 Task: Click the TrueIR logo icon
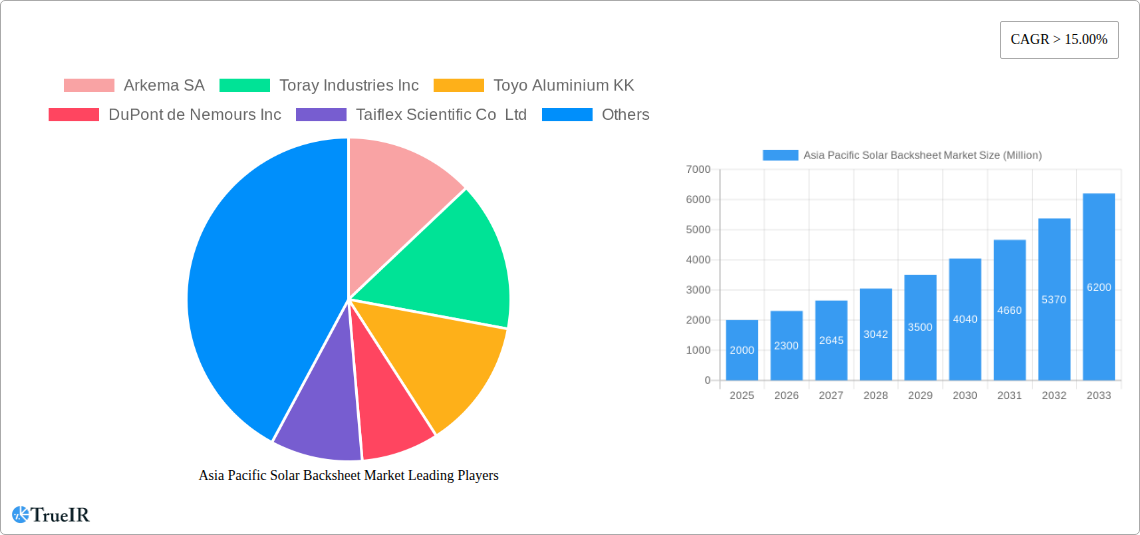click(20, 515)
